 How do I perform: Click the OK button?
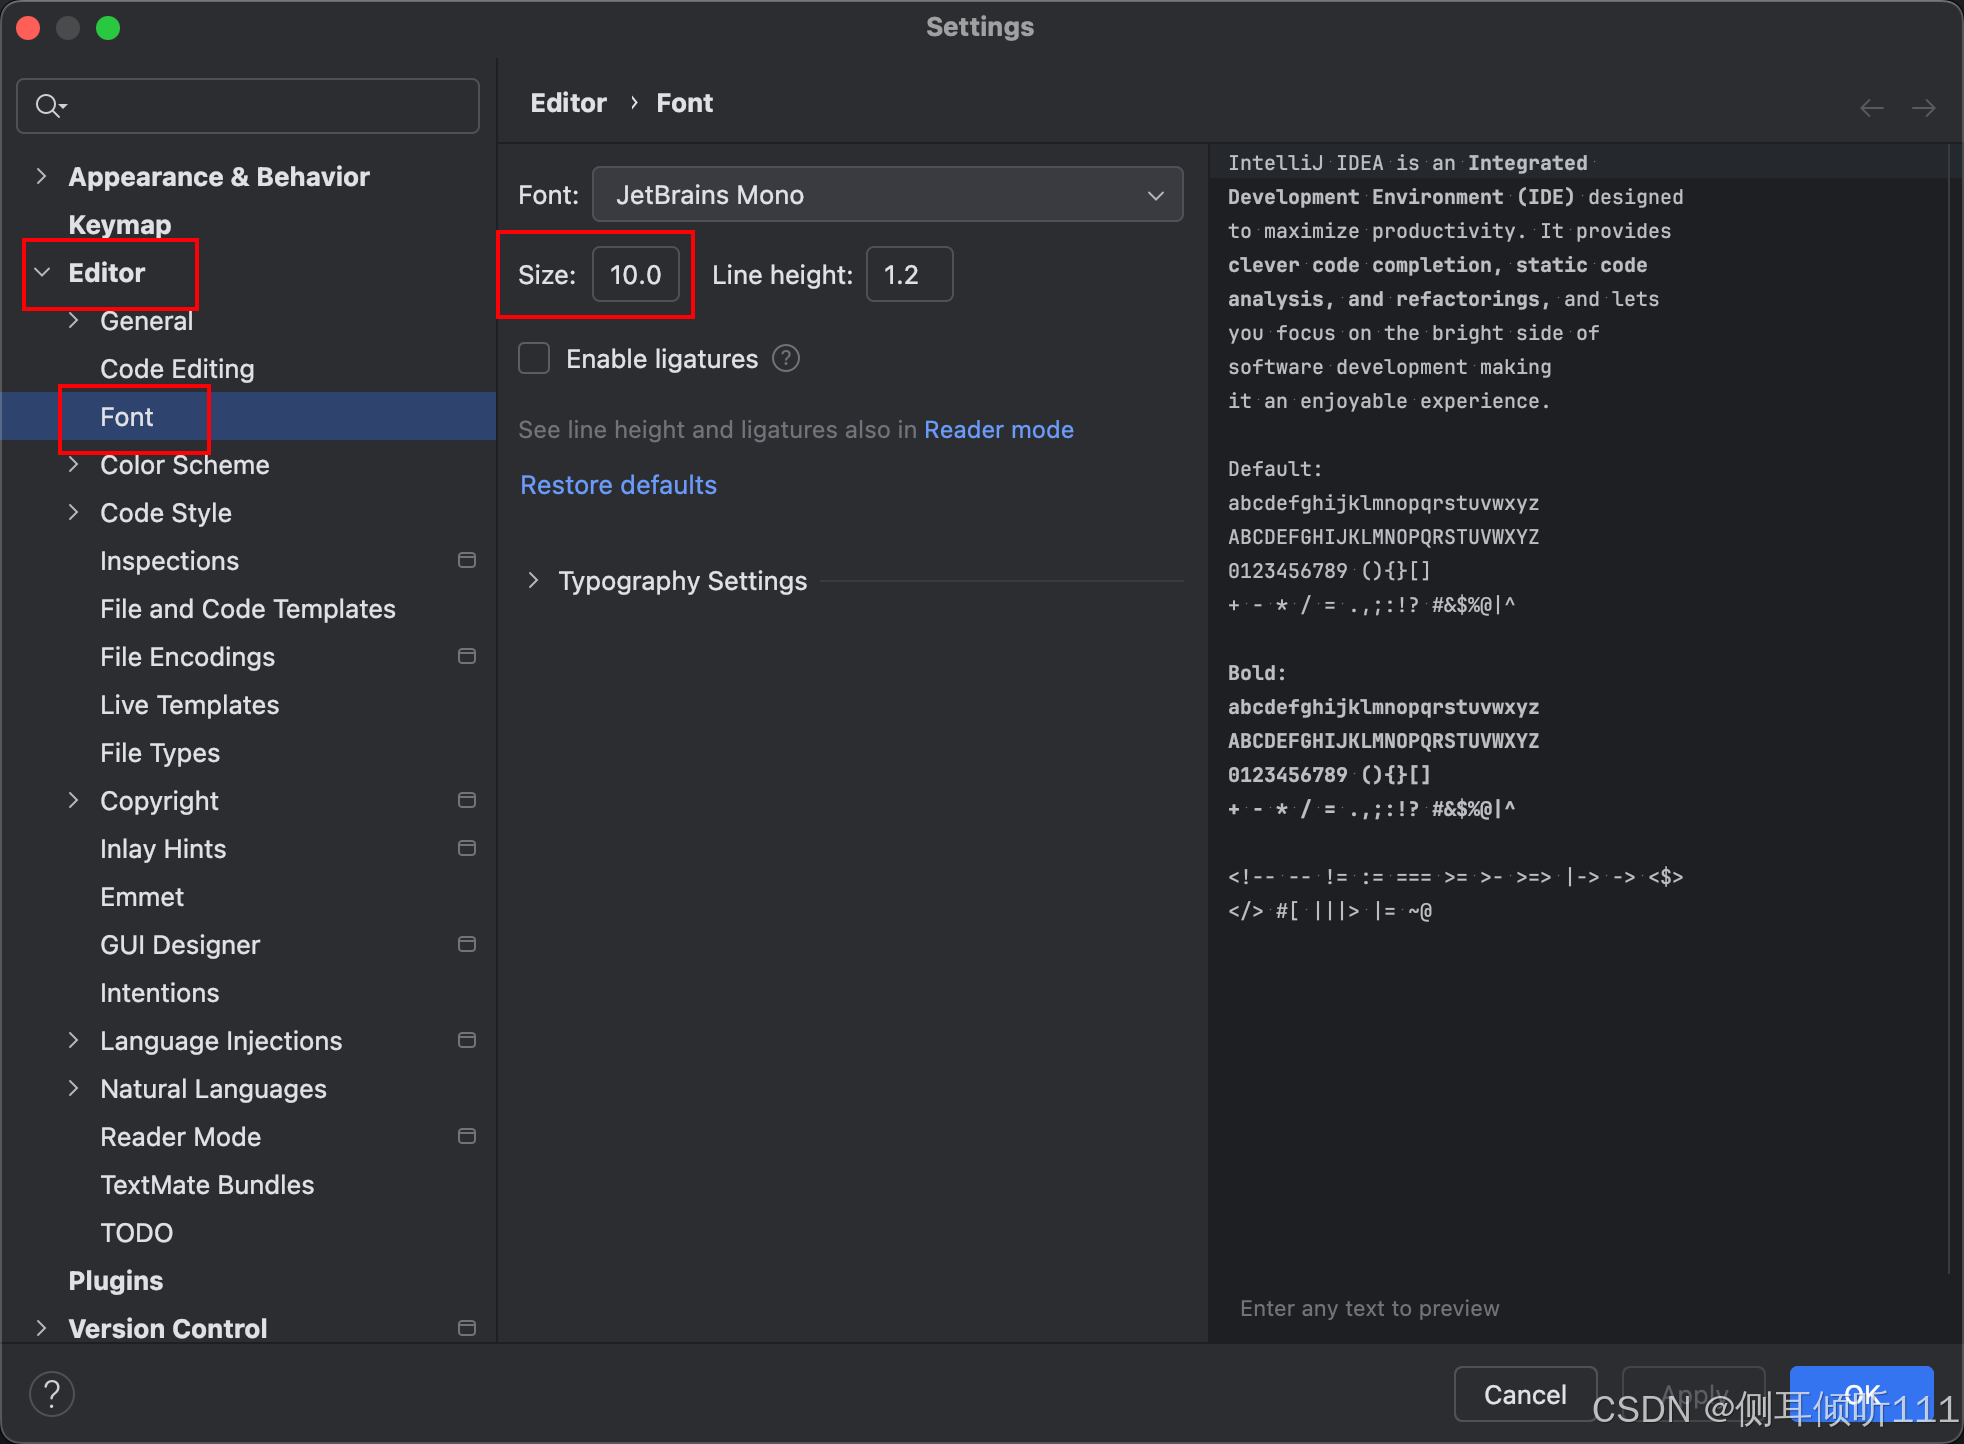tap(1862, 1393)
